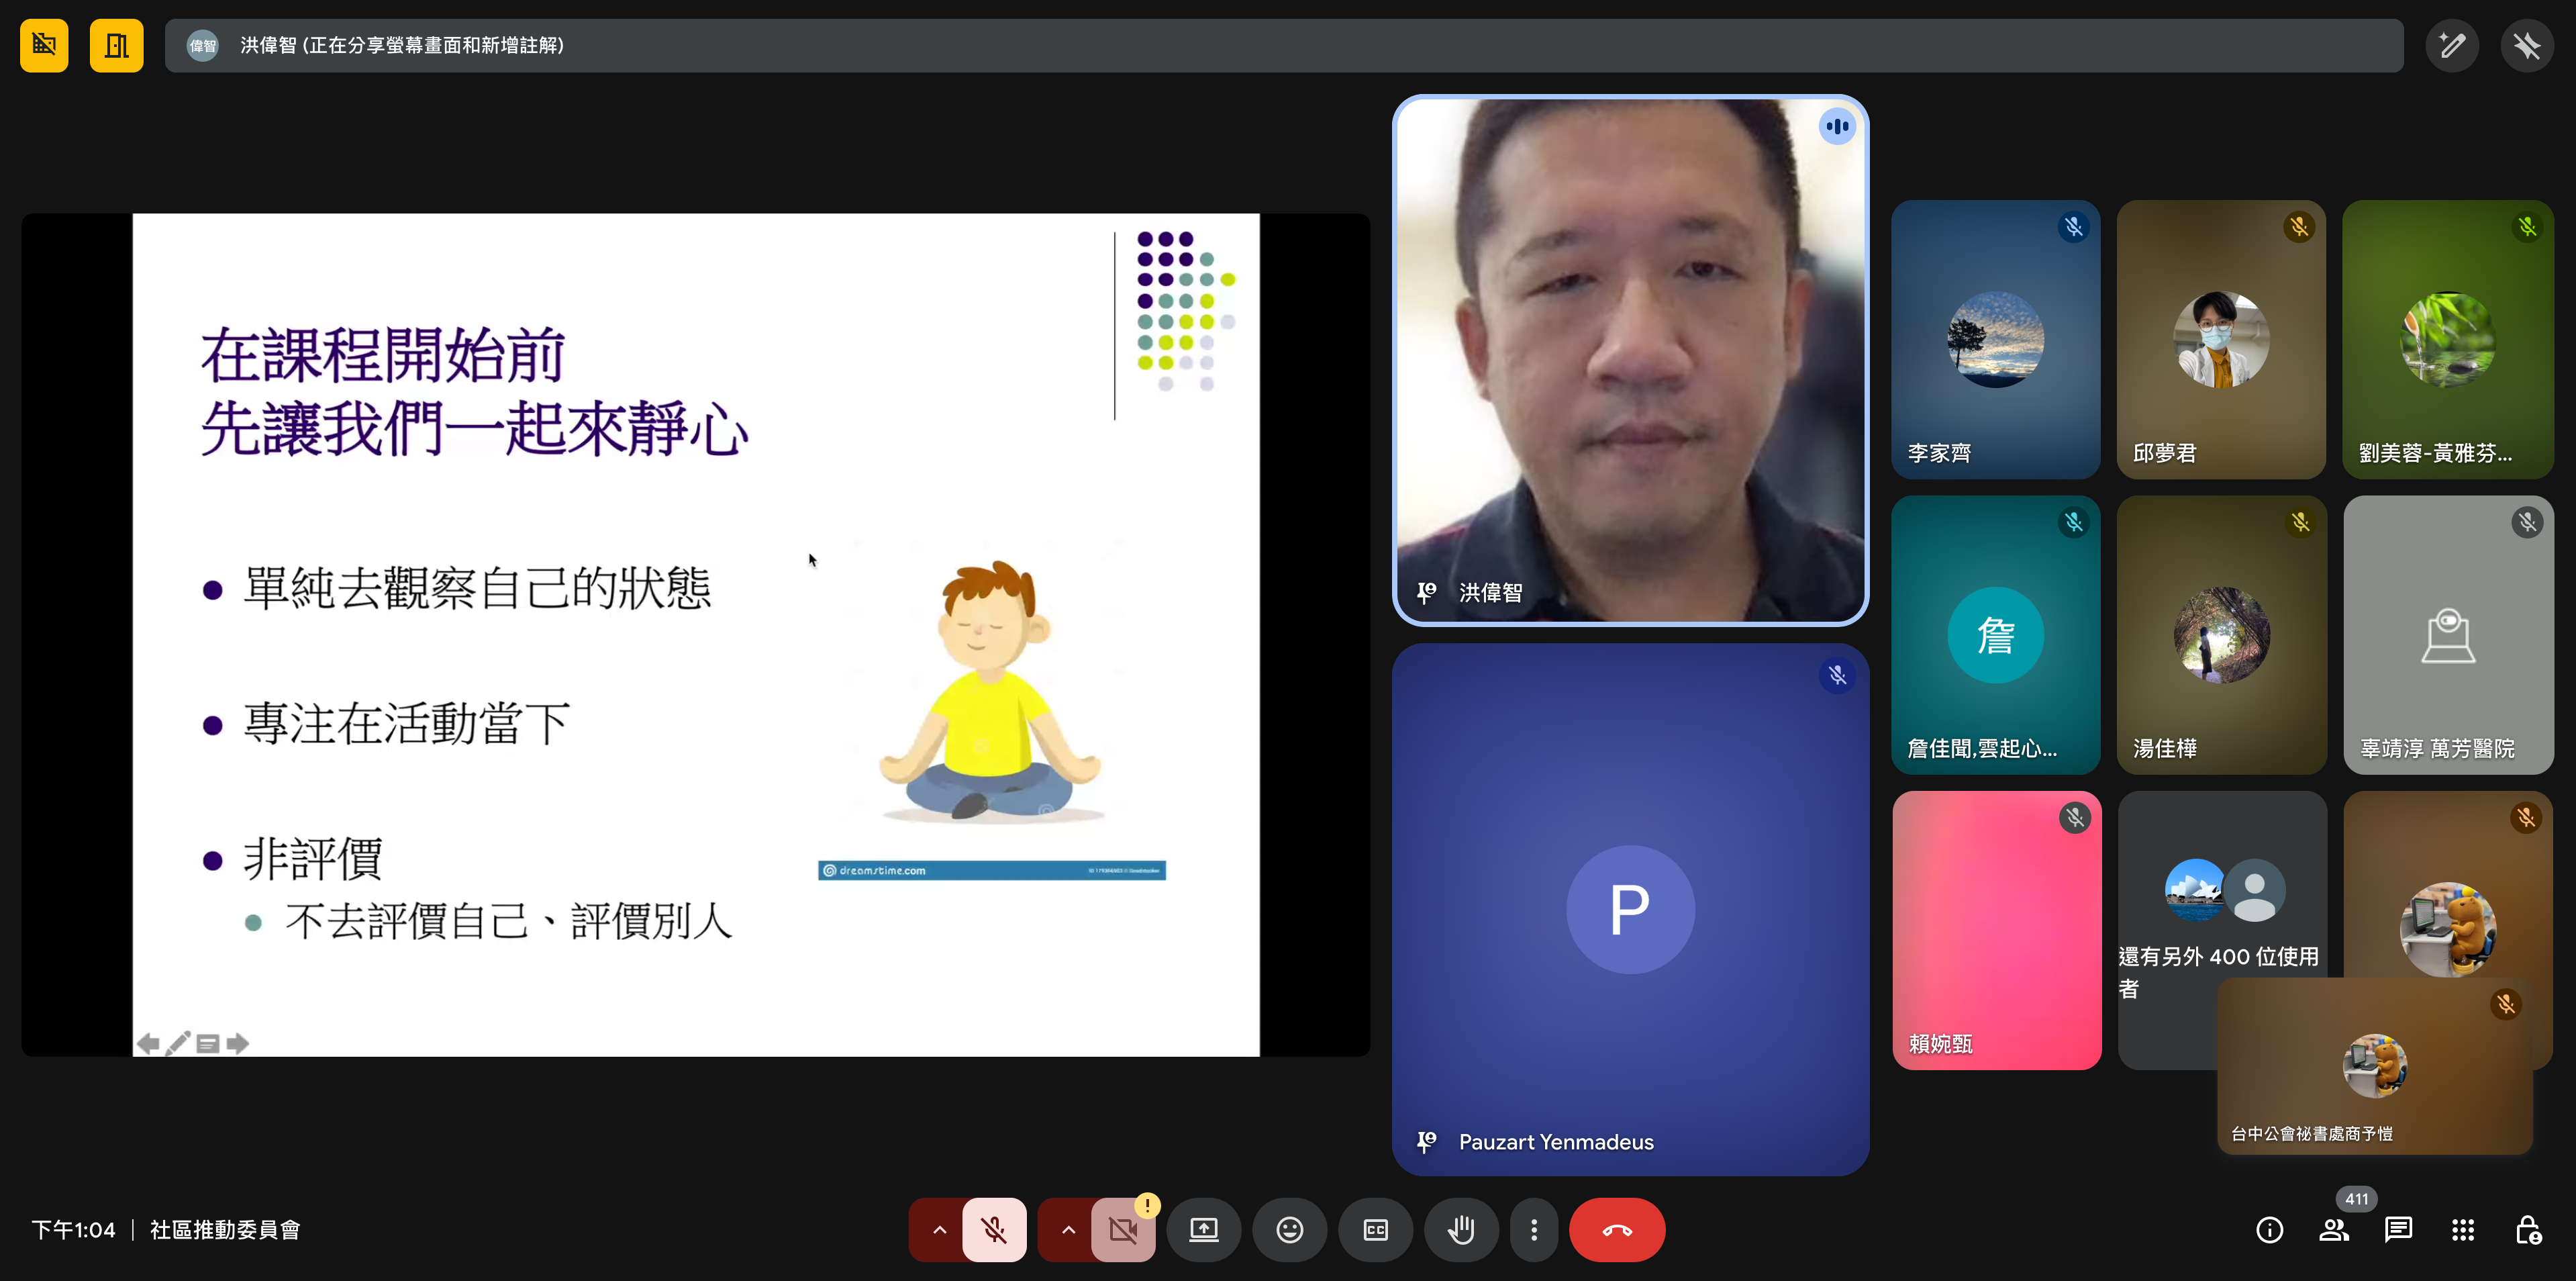Image resolution: width=2576 pixels, height=1281 pixels.
Task: Click the yellow door icon at top left
Action: tap(116, 45)
